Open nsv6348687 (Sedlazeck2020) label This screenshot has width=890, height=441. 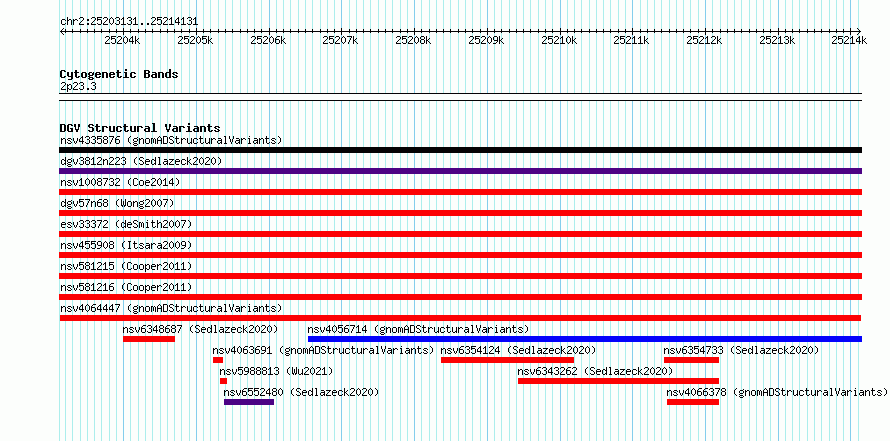tap(200, 329)
